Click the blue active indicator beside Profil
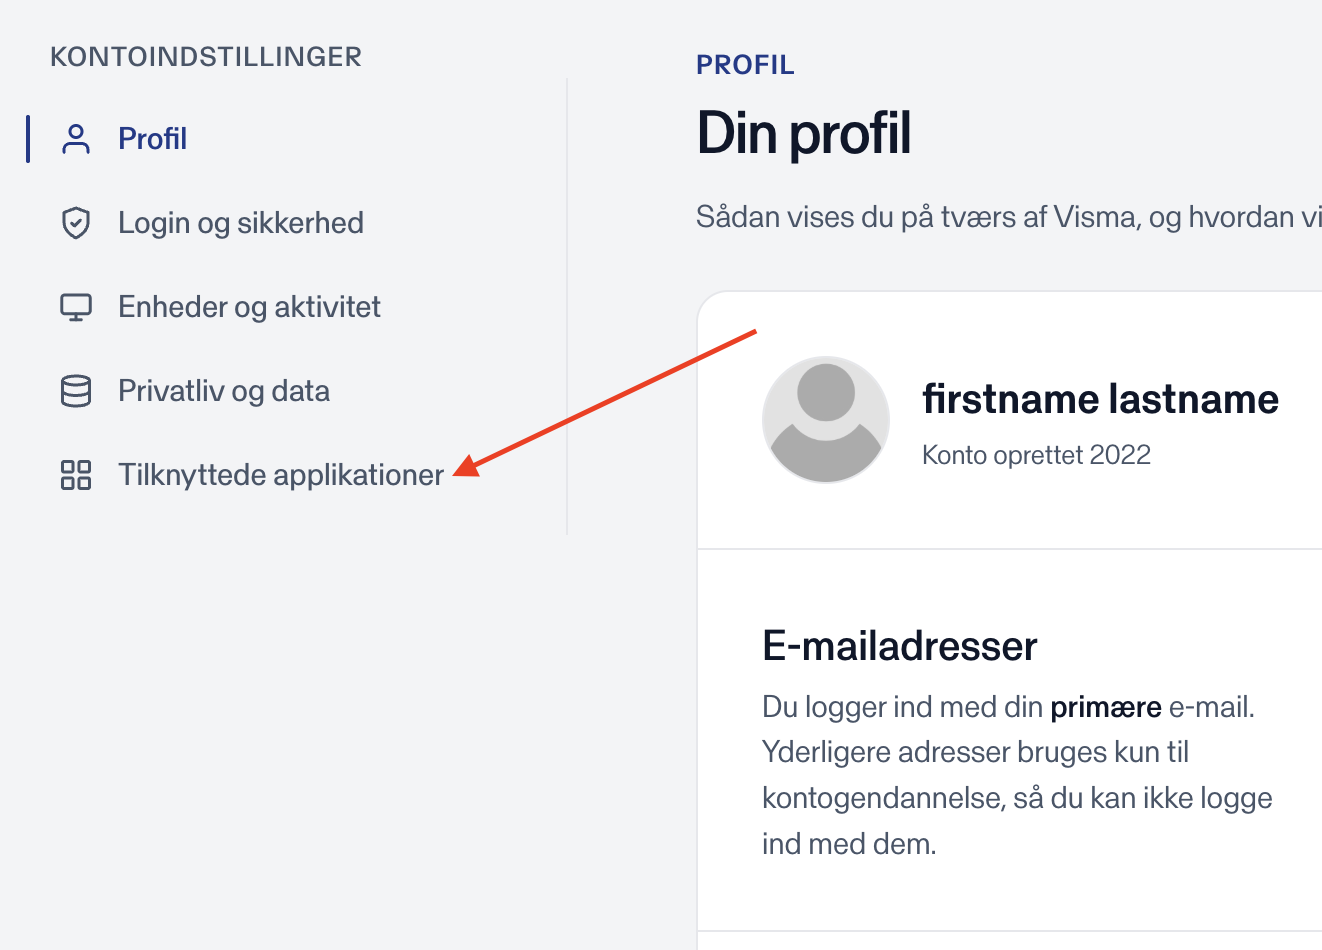Viewport: 1322px width, 950px height. tap(28, 139)
